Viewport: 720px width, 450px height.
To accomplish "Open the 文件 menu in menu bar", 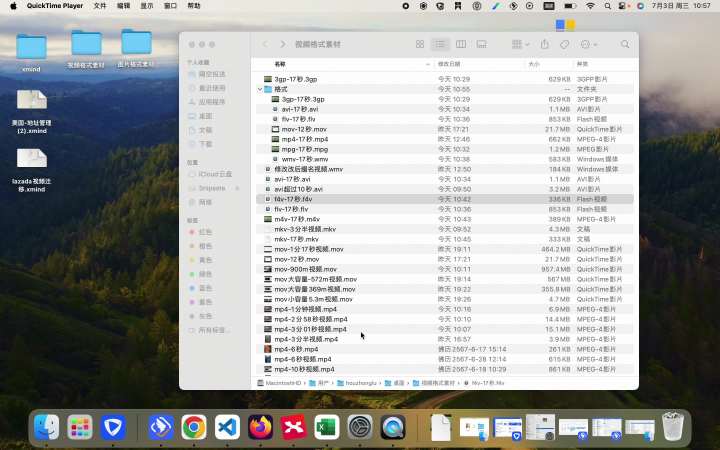I will tap(100, 6).
